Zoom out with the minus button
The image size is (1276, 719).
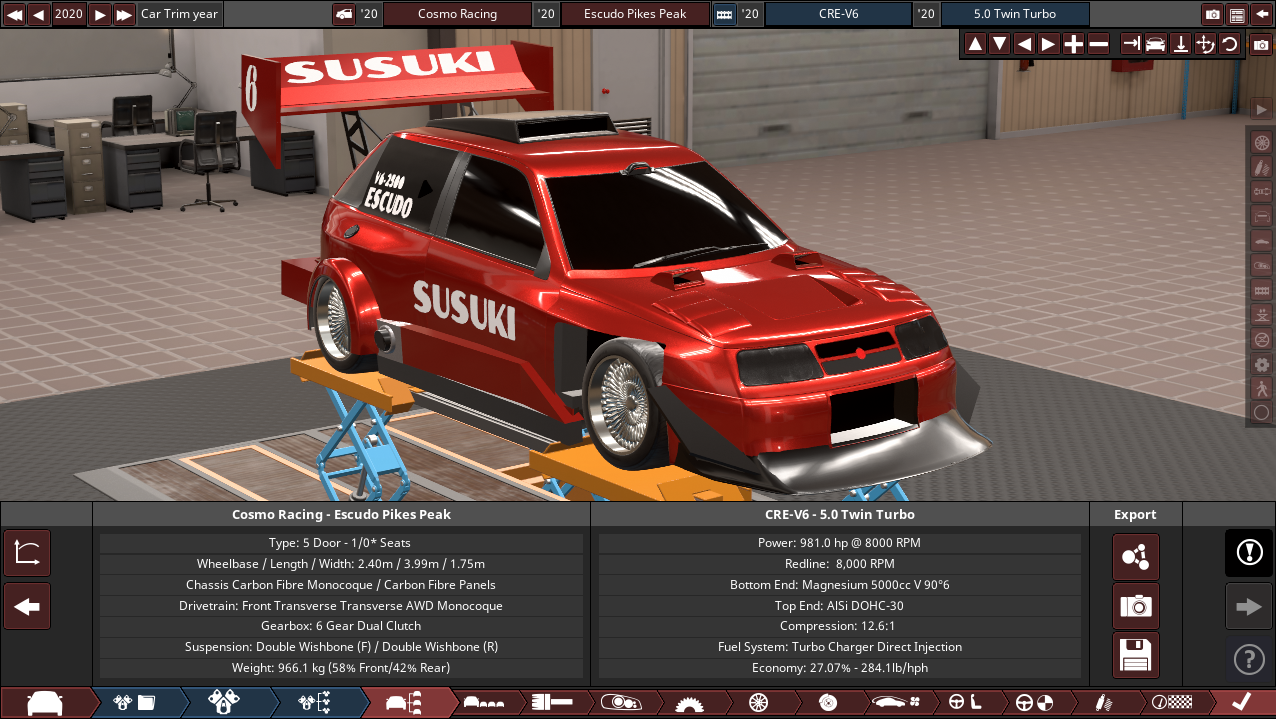(x=1098, y=44)
